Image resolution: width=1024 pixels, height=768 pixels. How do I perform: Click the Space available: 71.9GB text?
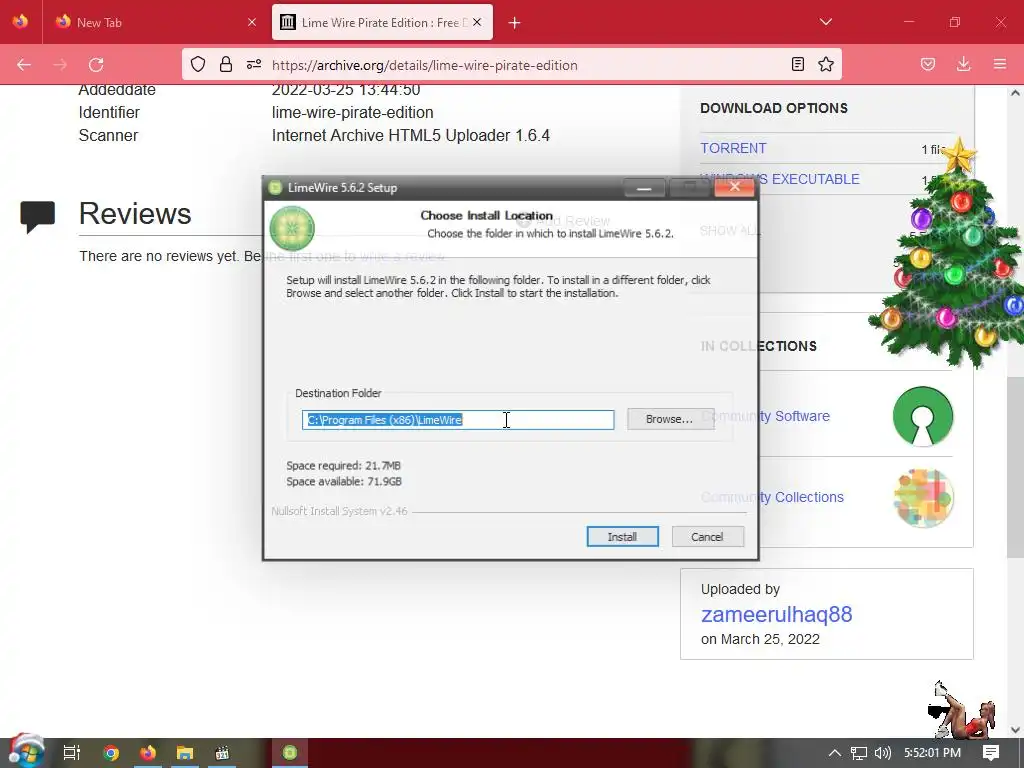coord(344,482)
